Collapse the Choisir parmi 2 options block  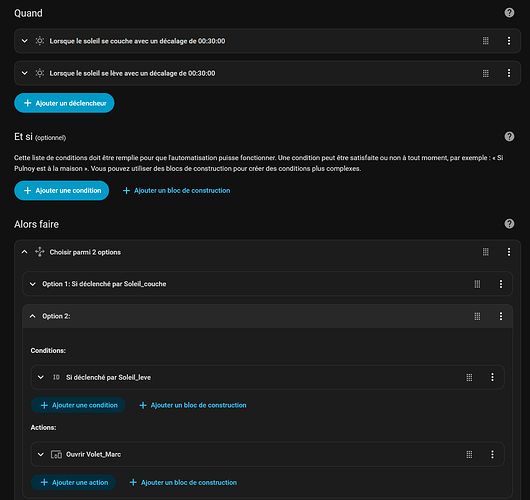click(25, 252)
